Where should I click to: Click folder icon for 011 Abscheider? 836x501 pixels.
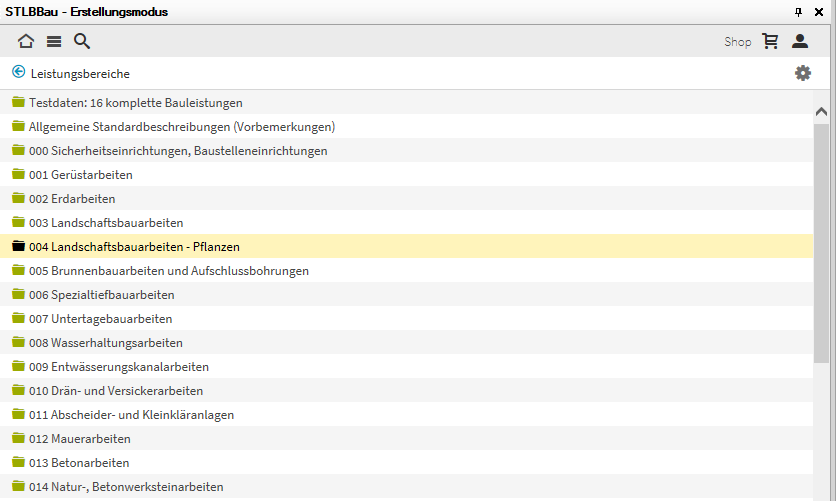point(19,413)
